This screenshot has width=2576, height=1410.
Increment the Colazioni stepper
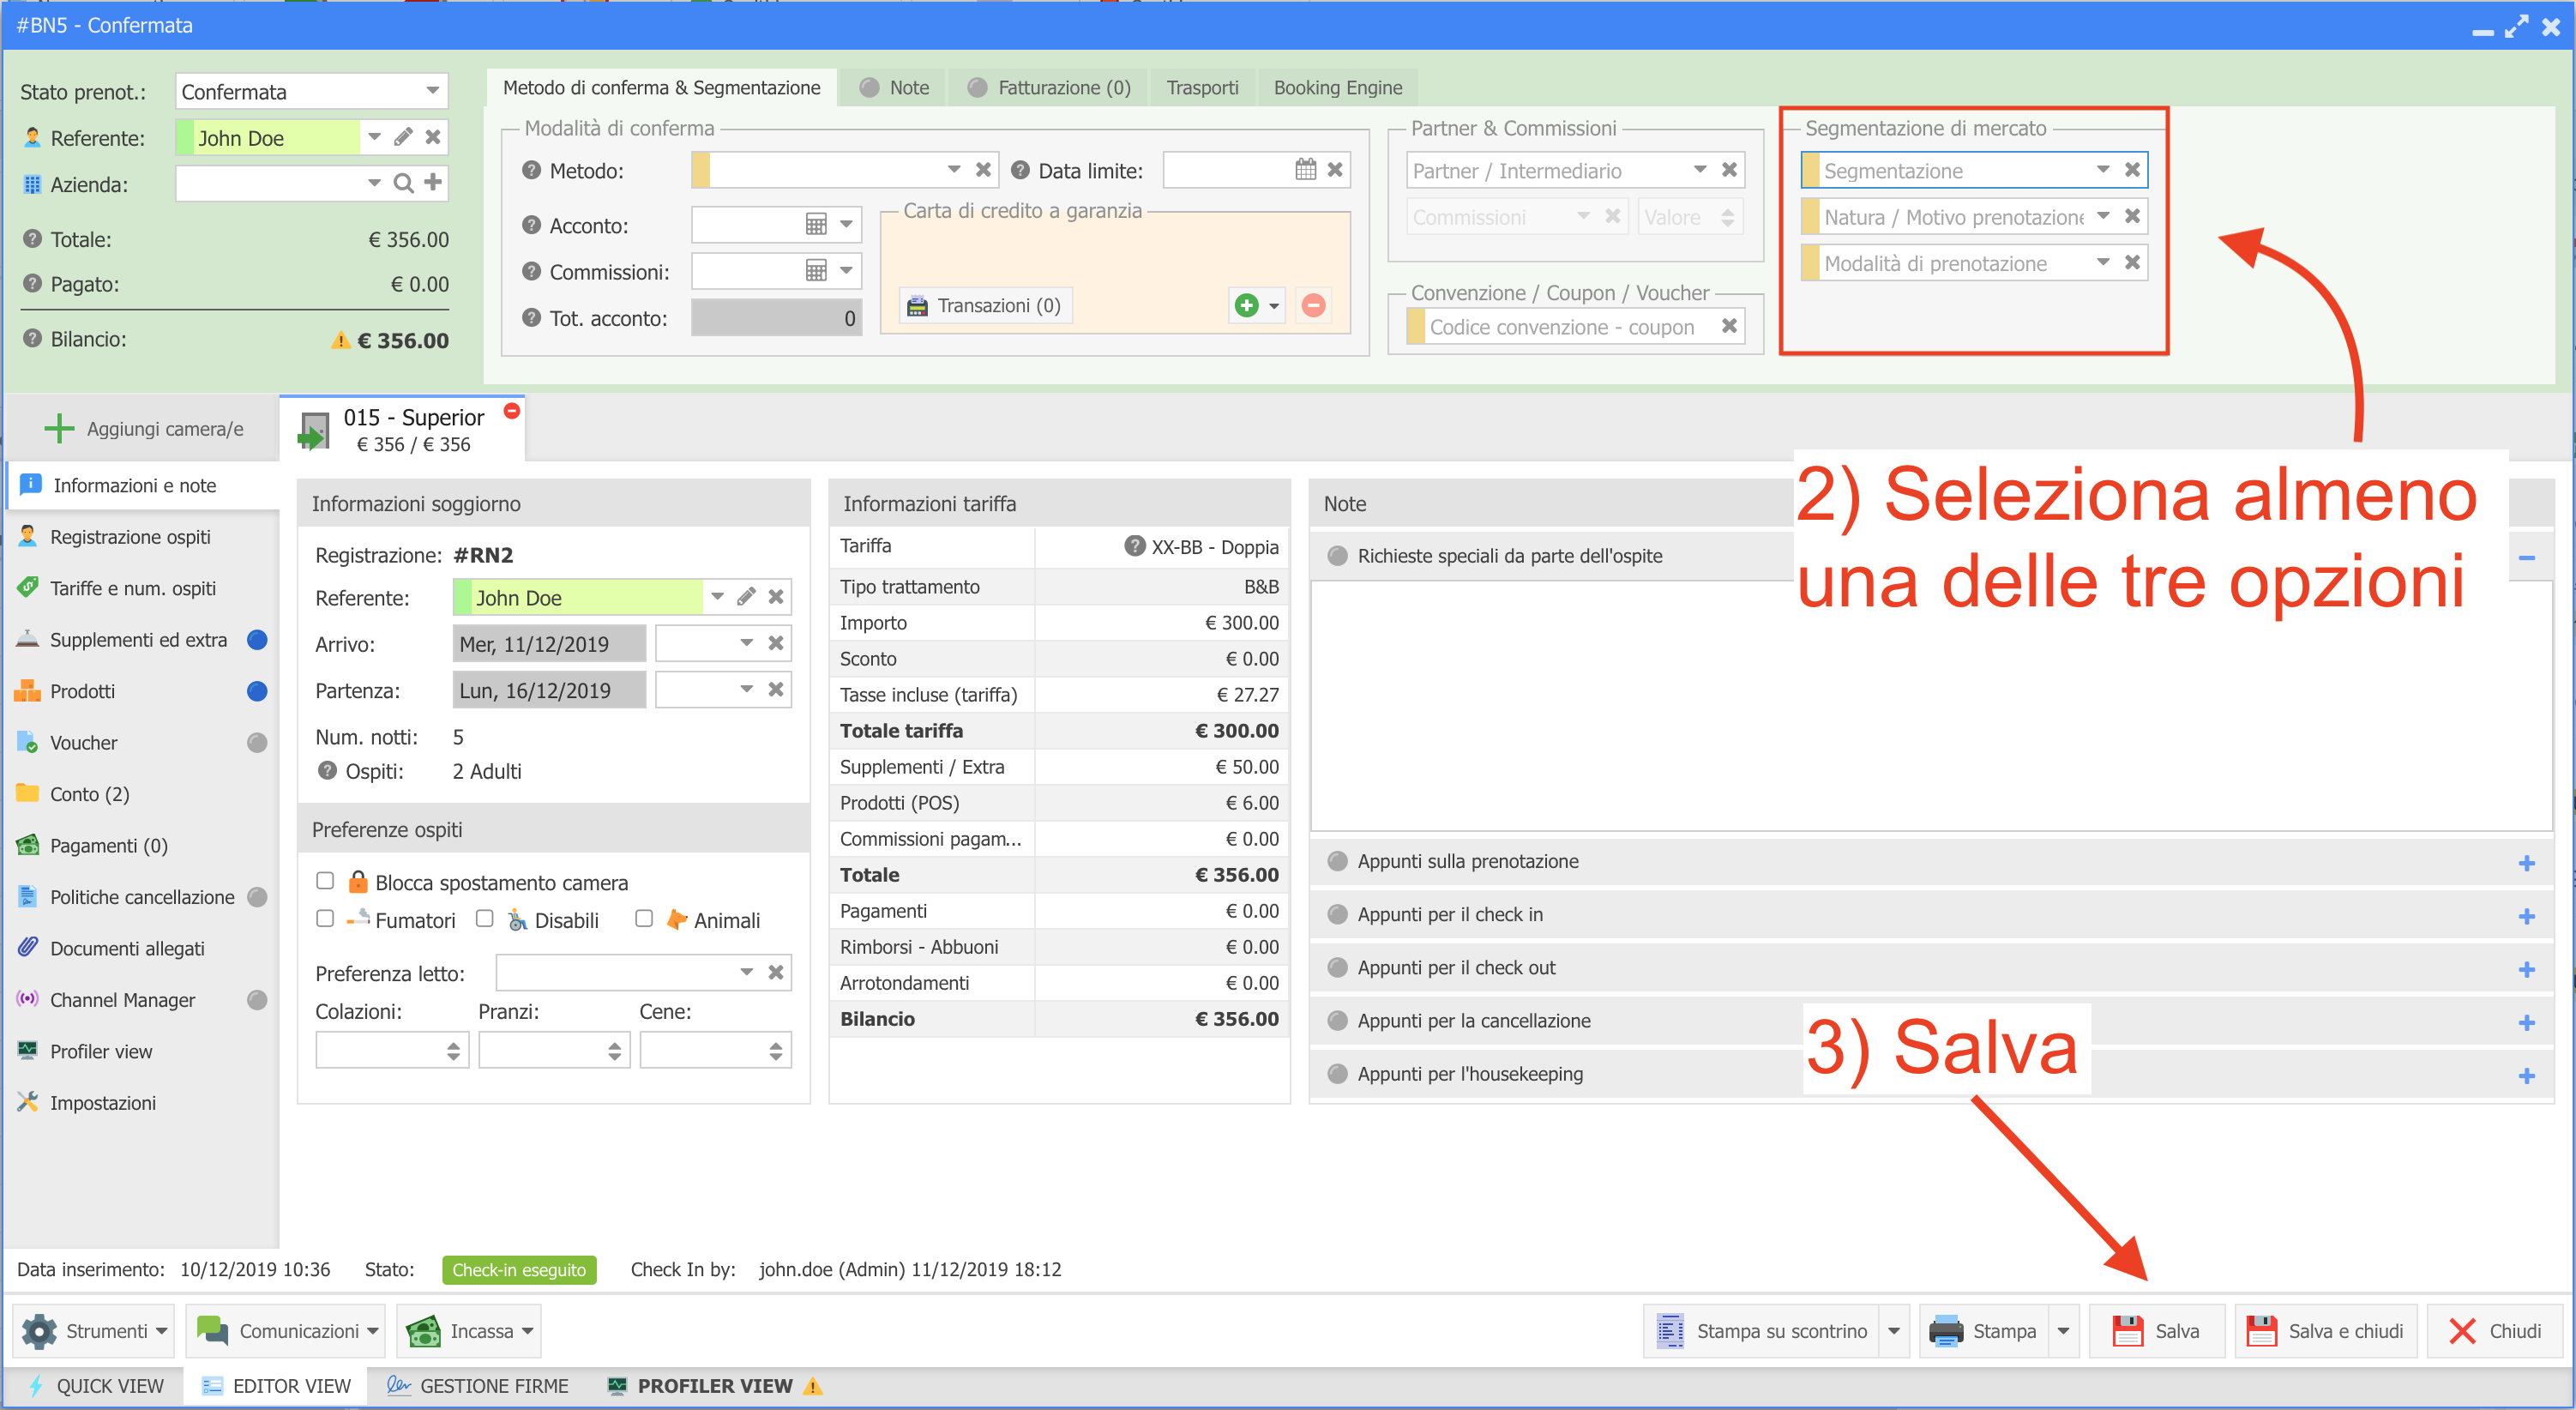click(453, 1043)
